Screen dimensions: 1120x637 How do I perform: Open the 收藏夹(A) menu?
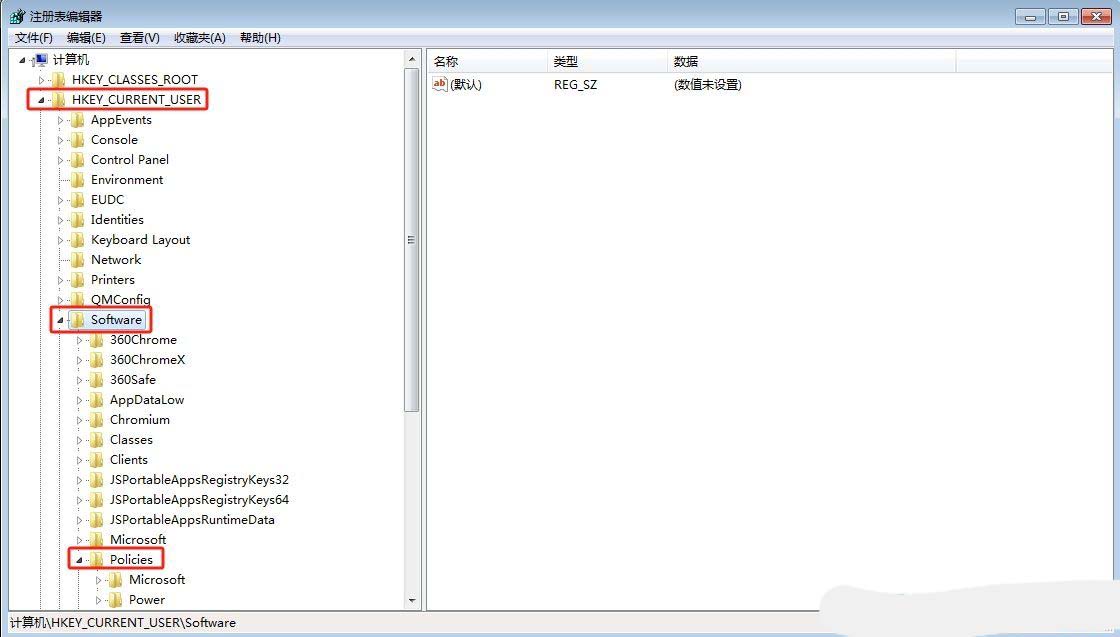point(199,38)
